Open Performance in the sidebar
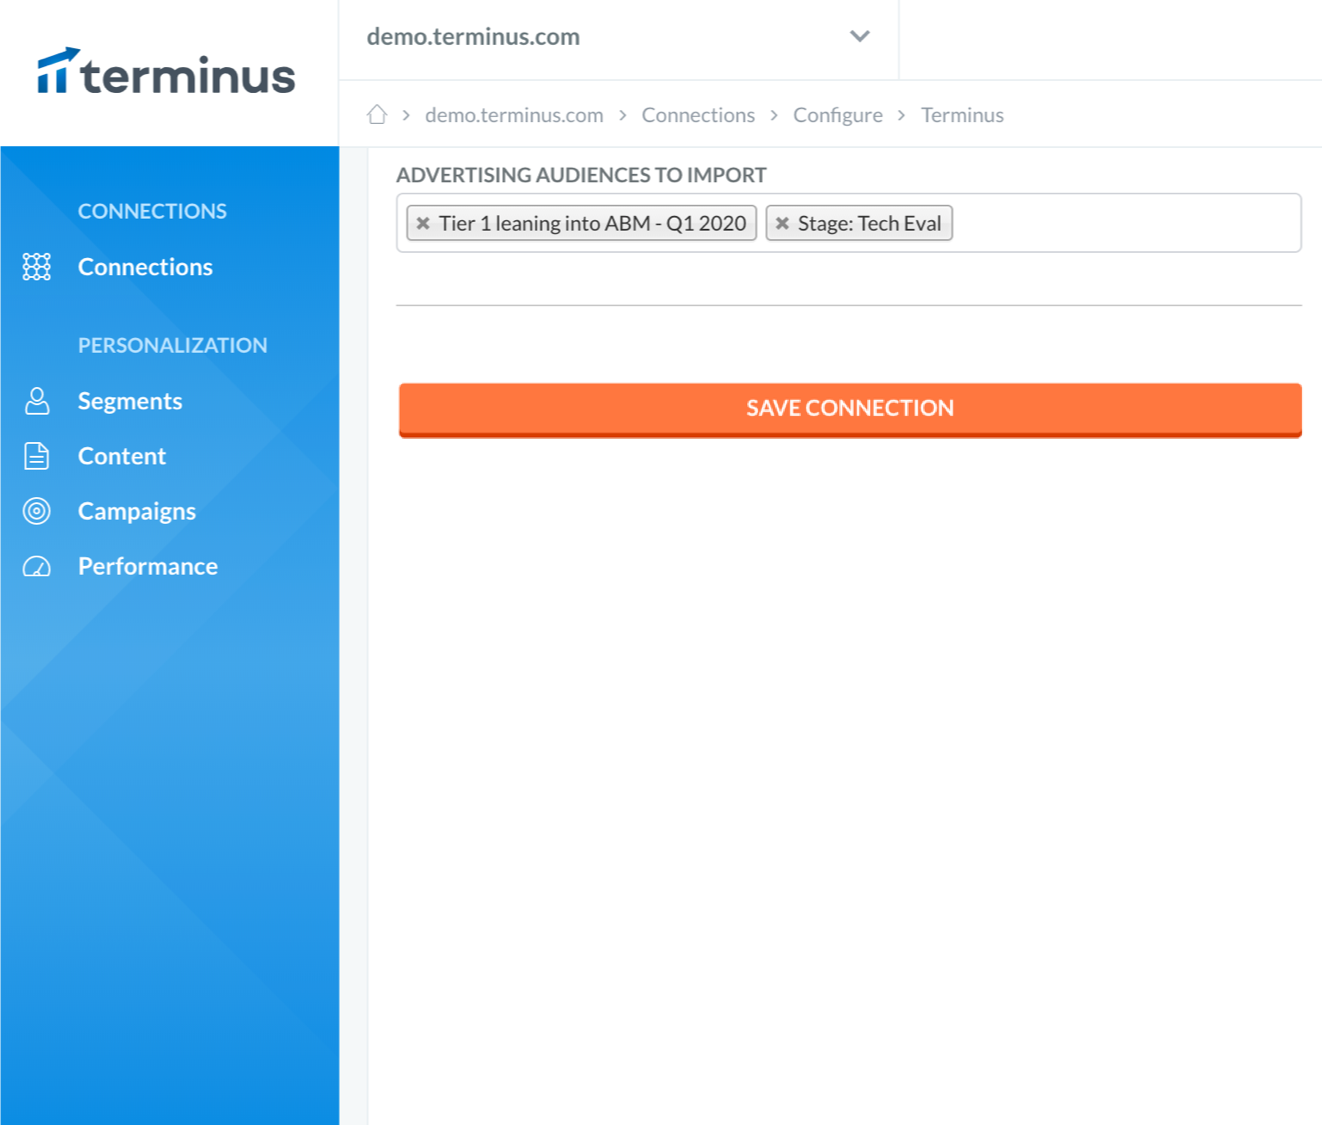The width and height of the screenshot is (1322, 1125). (148, 566)
